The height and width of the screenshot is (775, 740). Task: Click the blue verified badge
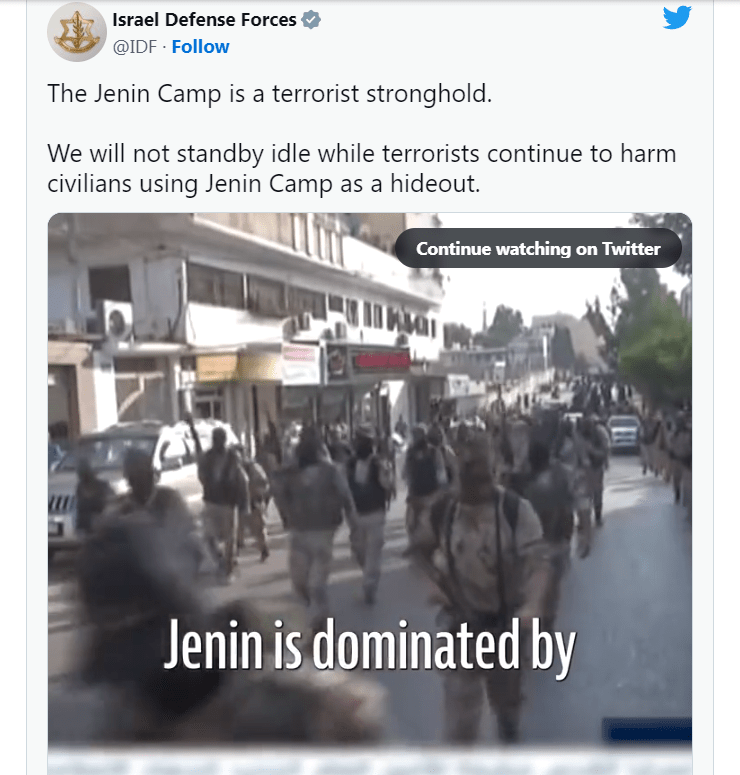click(x=311, y=20)
